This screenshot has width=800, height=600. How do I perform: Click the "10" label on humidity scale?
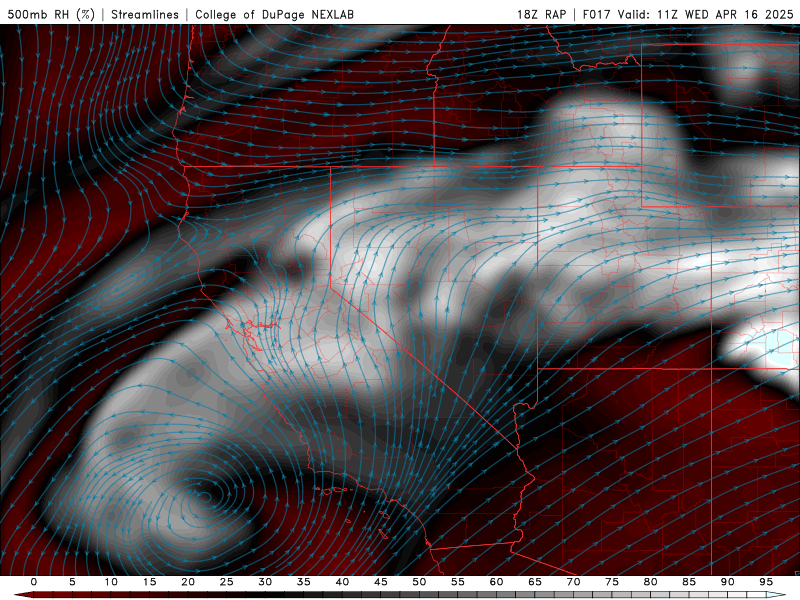coord(111,582)
